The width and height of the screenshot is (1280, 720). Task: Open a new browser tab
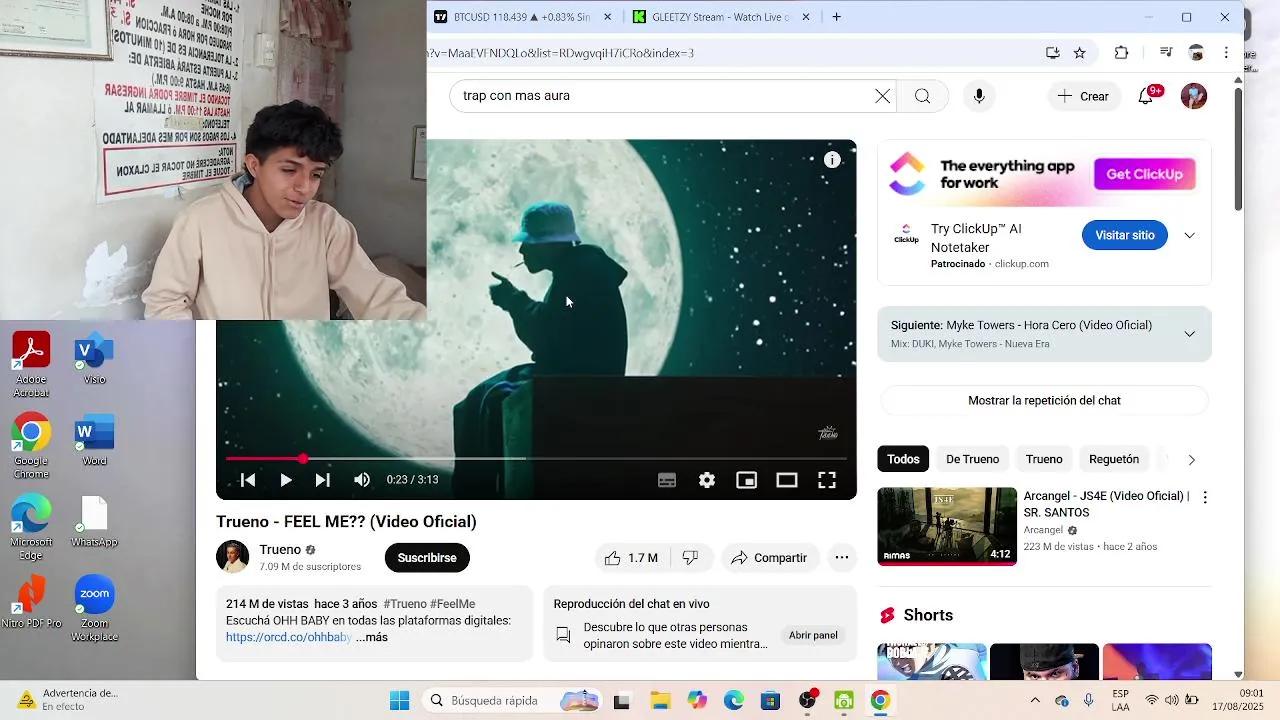click(837, 17)
